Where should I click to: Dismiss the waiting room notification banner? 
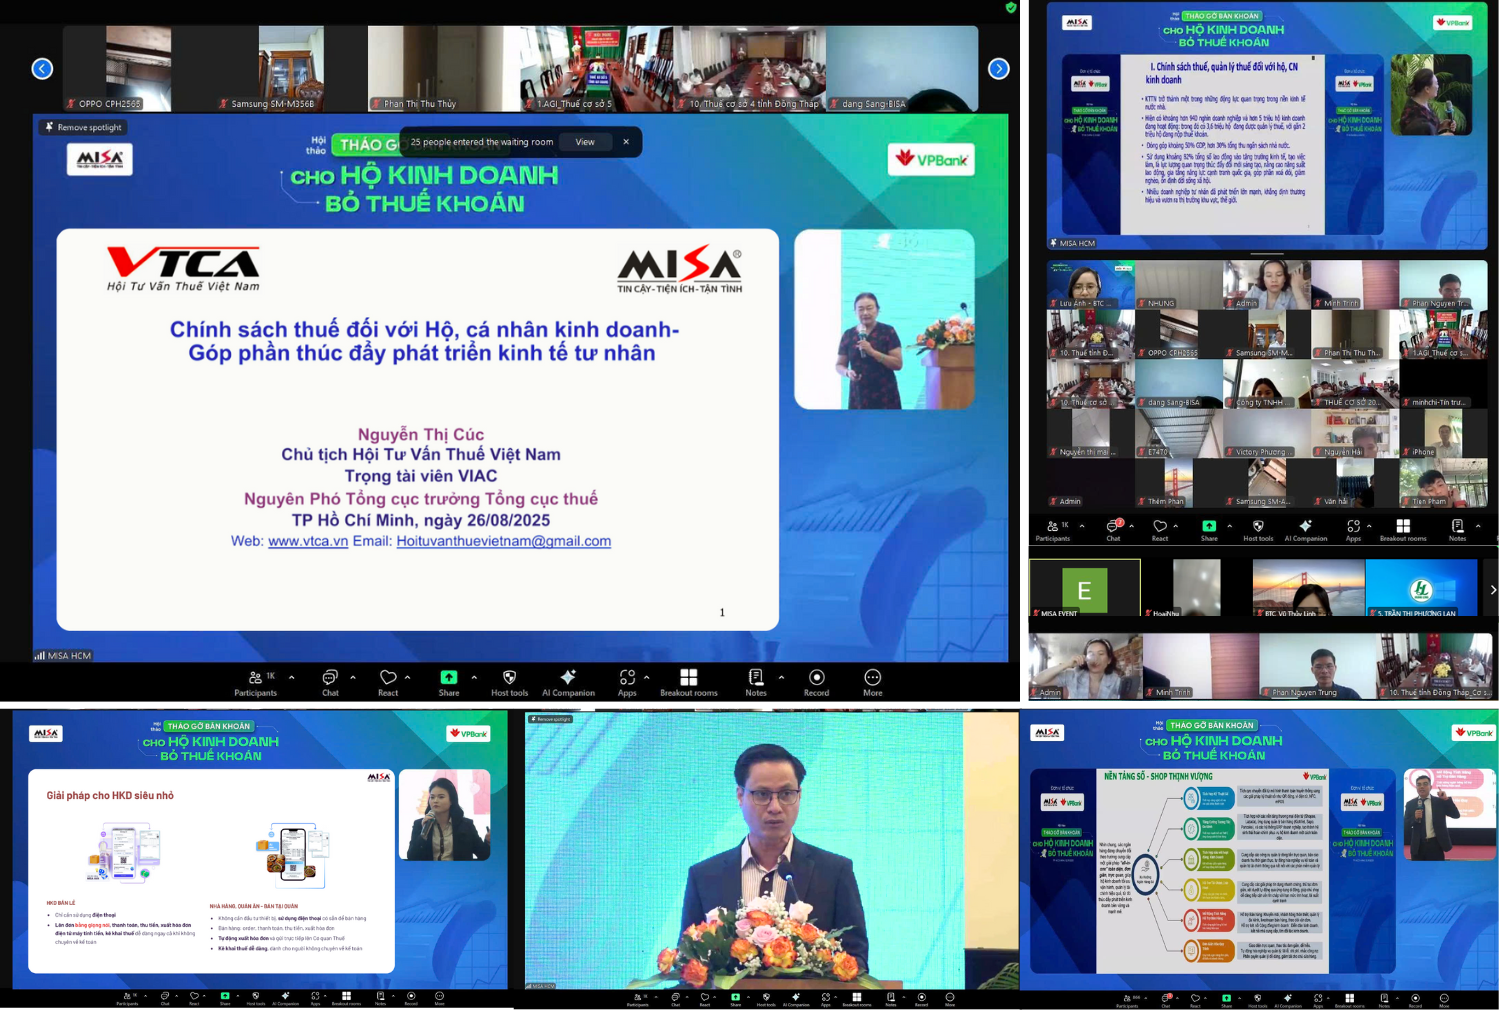(626, 142)
